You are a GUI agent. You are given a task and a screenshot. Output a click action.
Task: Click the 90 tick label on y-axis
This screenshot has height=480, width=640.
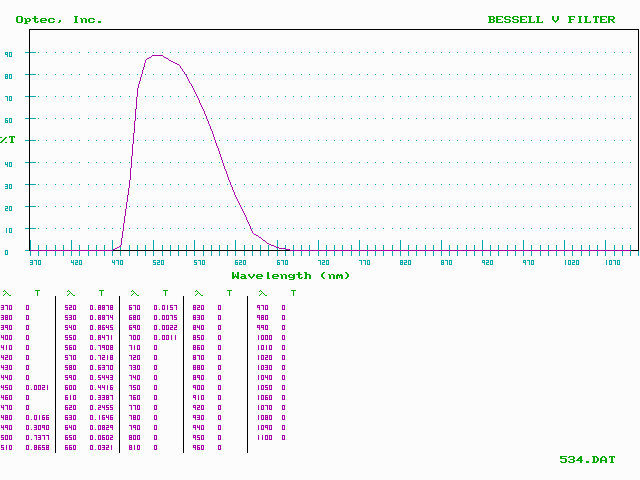pos(7,53)
